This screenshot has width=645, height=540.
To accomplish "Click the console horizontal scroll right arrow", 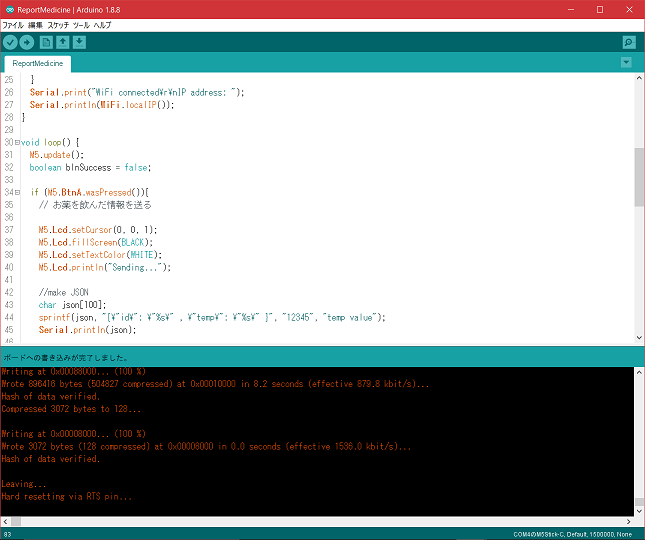I will (x=629, y=521).
